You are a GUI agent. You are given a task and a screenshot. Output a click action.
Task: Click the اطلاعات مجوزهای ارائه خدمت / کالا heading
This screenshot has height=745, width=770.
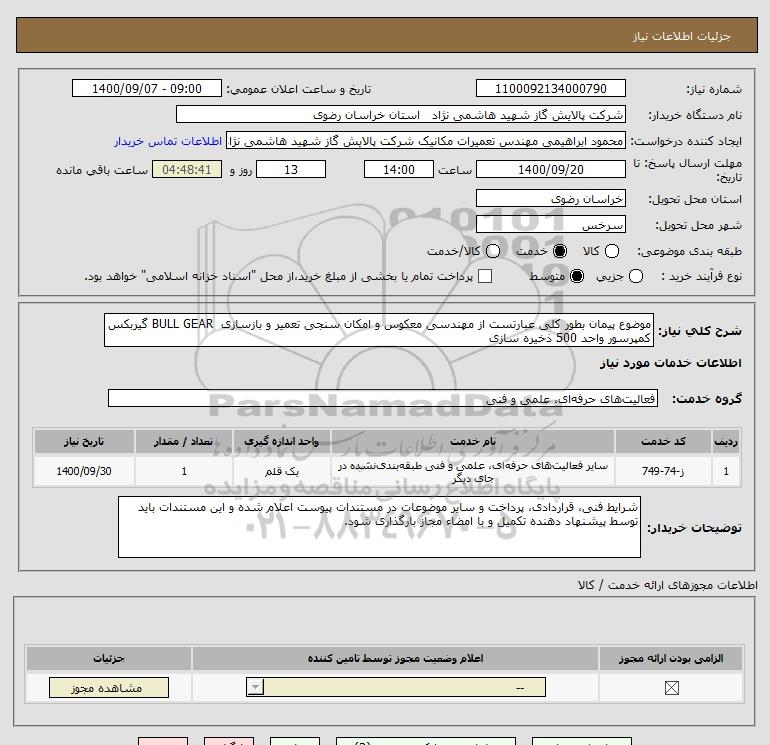[668, 585]
